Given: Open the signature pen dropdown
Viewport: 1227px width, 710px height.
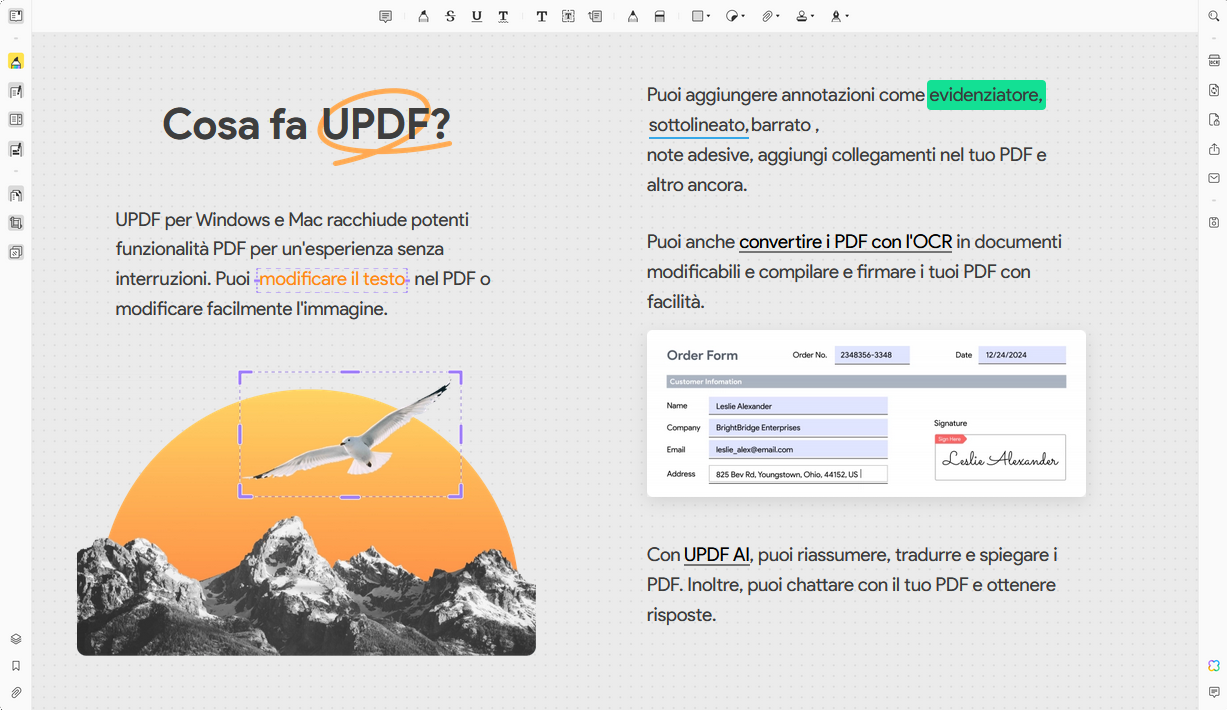Looking at the screenshot, I should 840,16.
